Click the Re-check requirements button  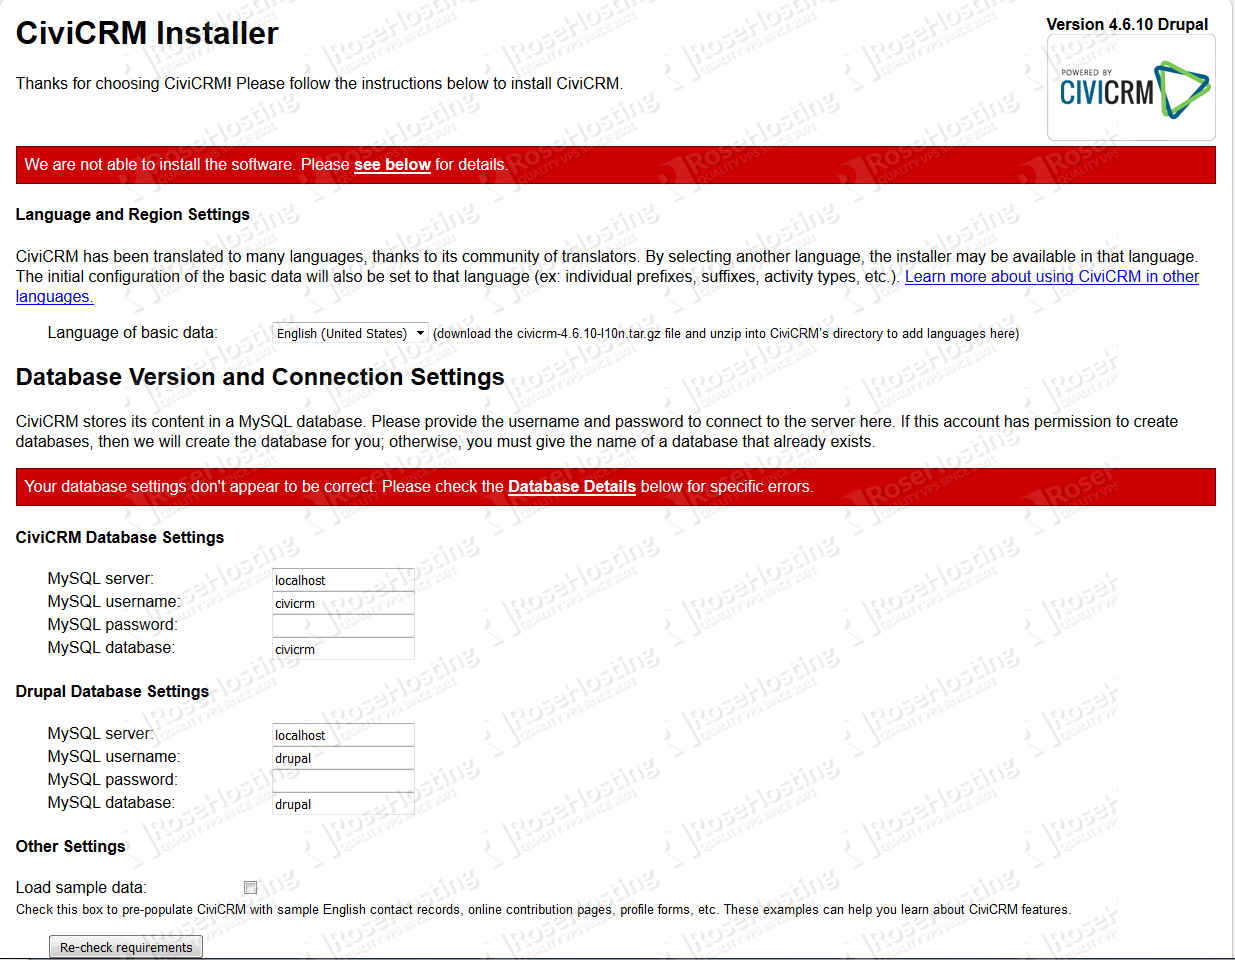tap(126, 947)
